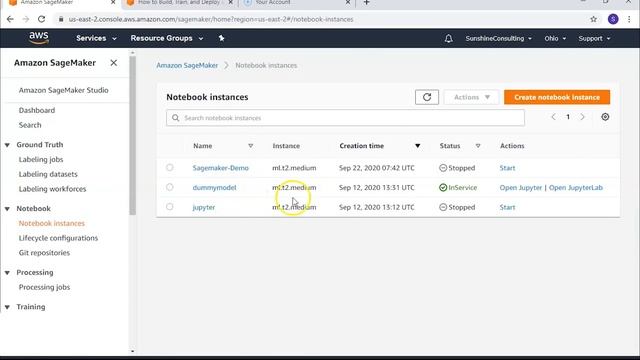Open the Support dropdown
The height and width of the screenshot is (360, 640).
pos(594,38)
